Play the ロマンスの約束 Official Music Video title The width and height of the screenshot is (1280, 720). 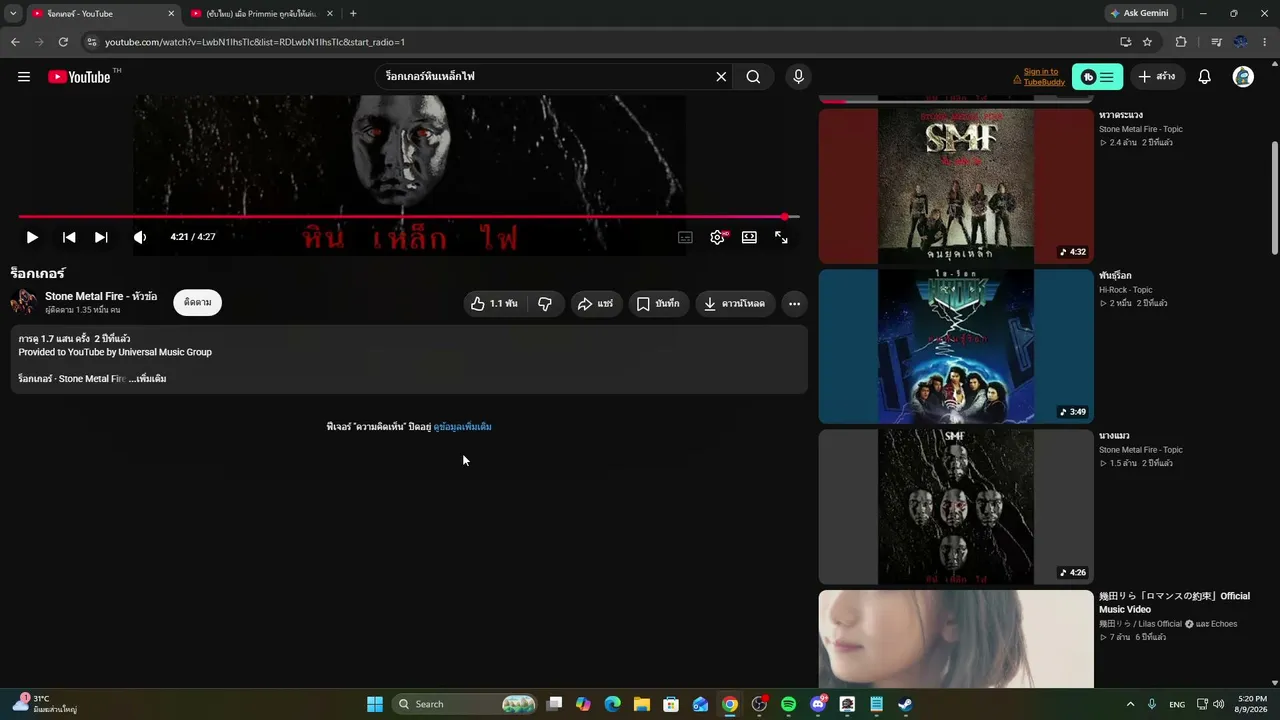(1174, 603)
